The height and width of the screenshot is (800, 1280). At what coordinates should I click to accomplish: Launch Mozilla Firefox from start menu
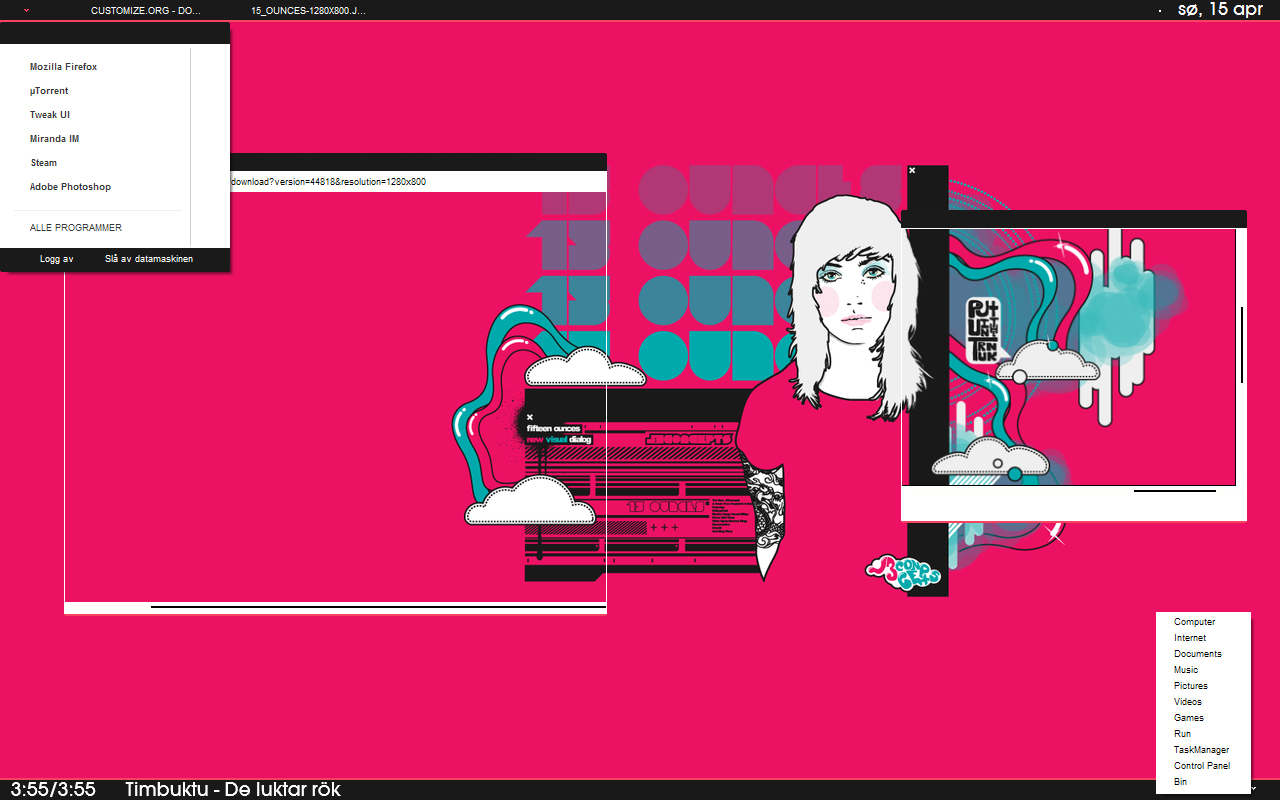(63, 67)
